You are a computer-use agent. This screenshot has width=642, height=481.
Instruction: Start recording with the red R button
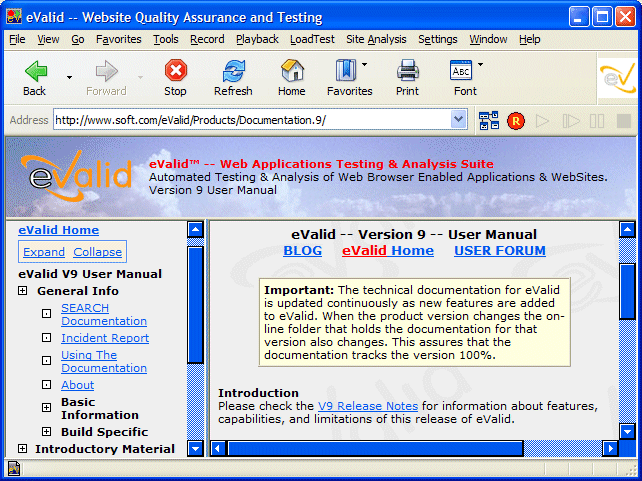point(516,121)
